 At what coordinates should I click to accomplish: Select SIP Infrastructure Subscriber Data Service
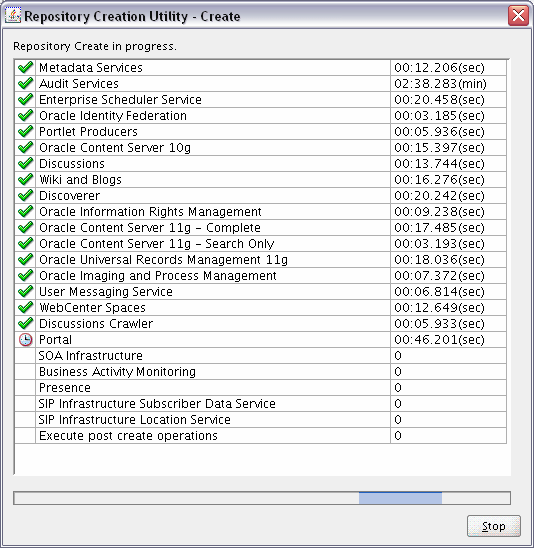pyautogui.click(x=157, y=404)
